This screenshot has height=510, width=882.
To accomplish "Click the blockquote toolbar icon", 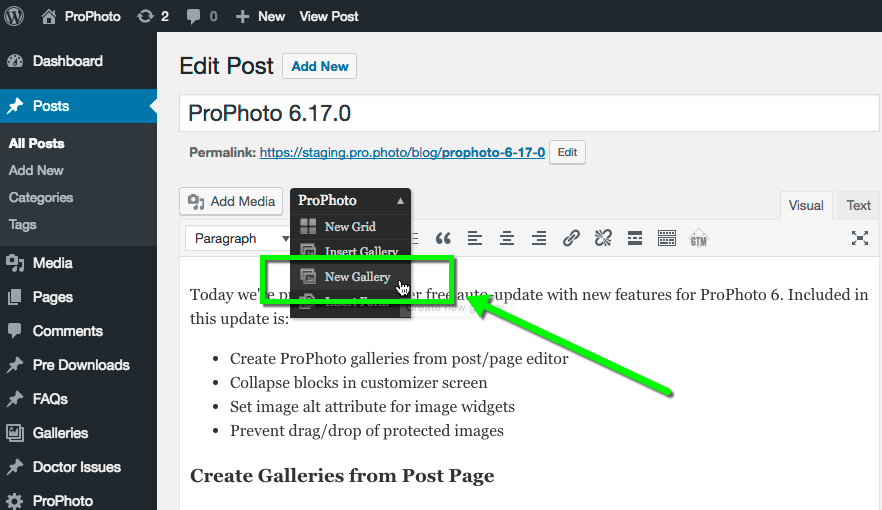I will click(x=443, y=238).
